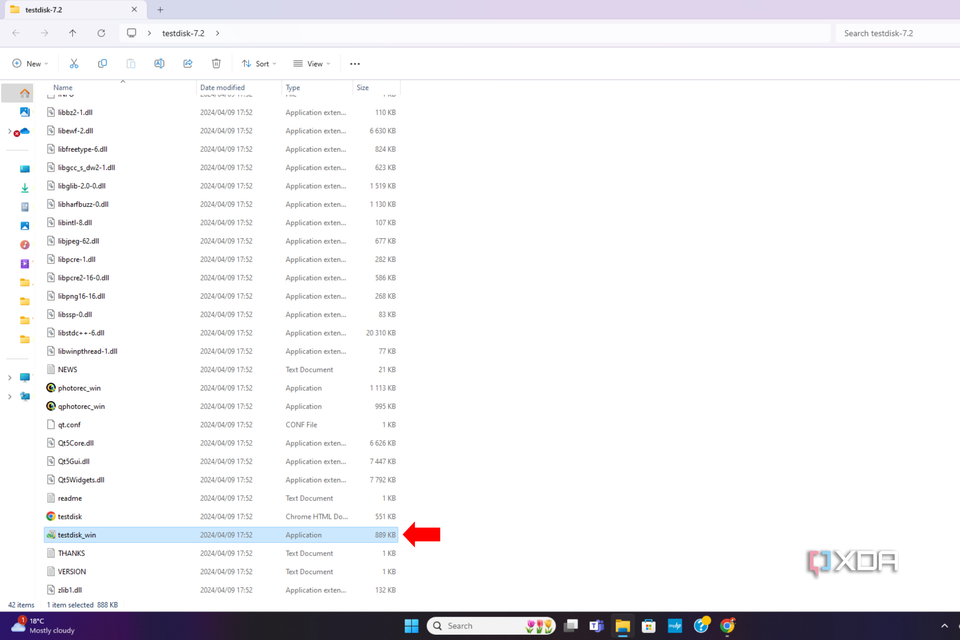This screenshot has height=640, width=960.
Task: Sort by Date modified column header
Action: point(222,88)
